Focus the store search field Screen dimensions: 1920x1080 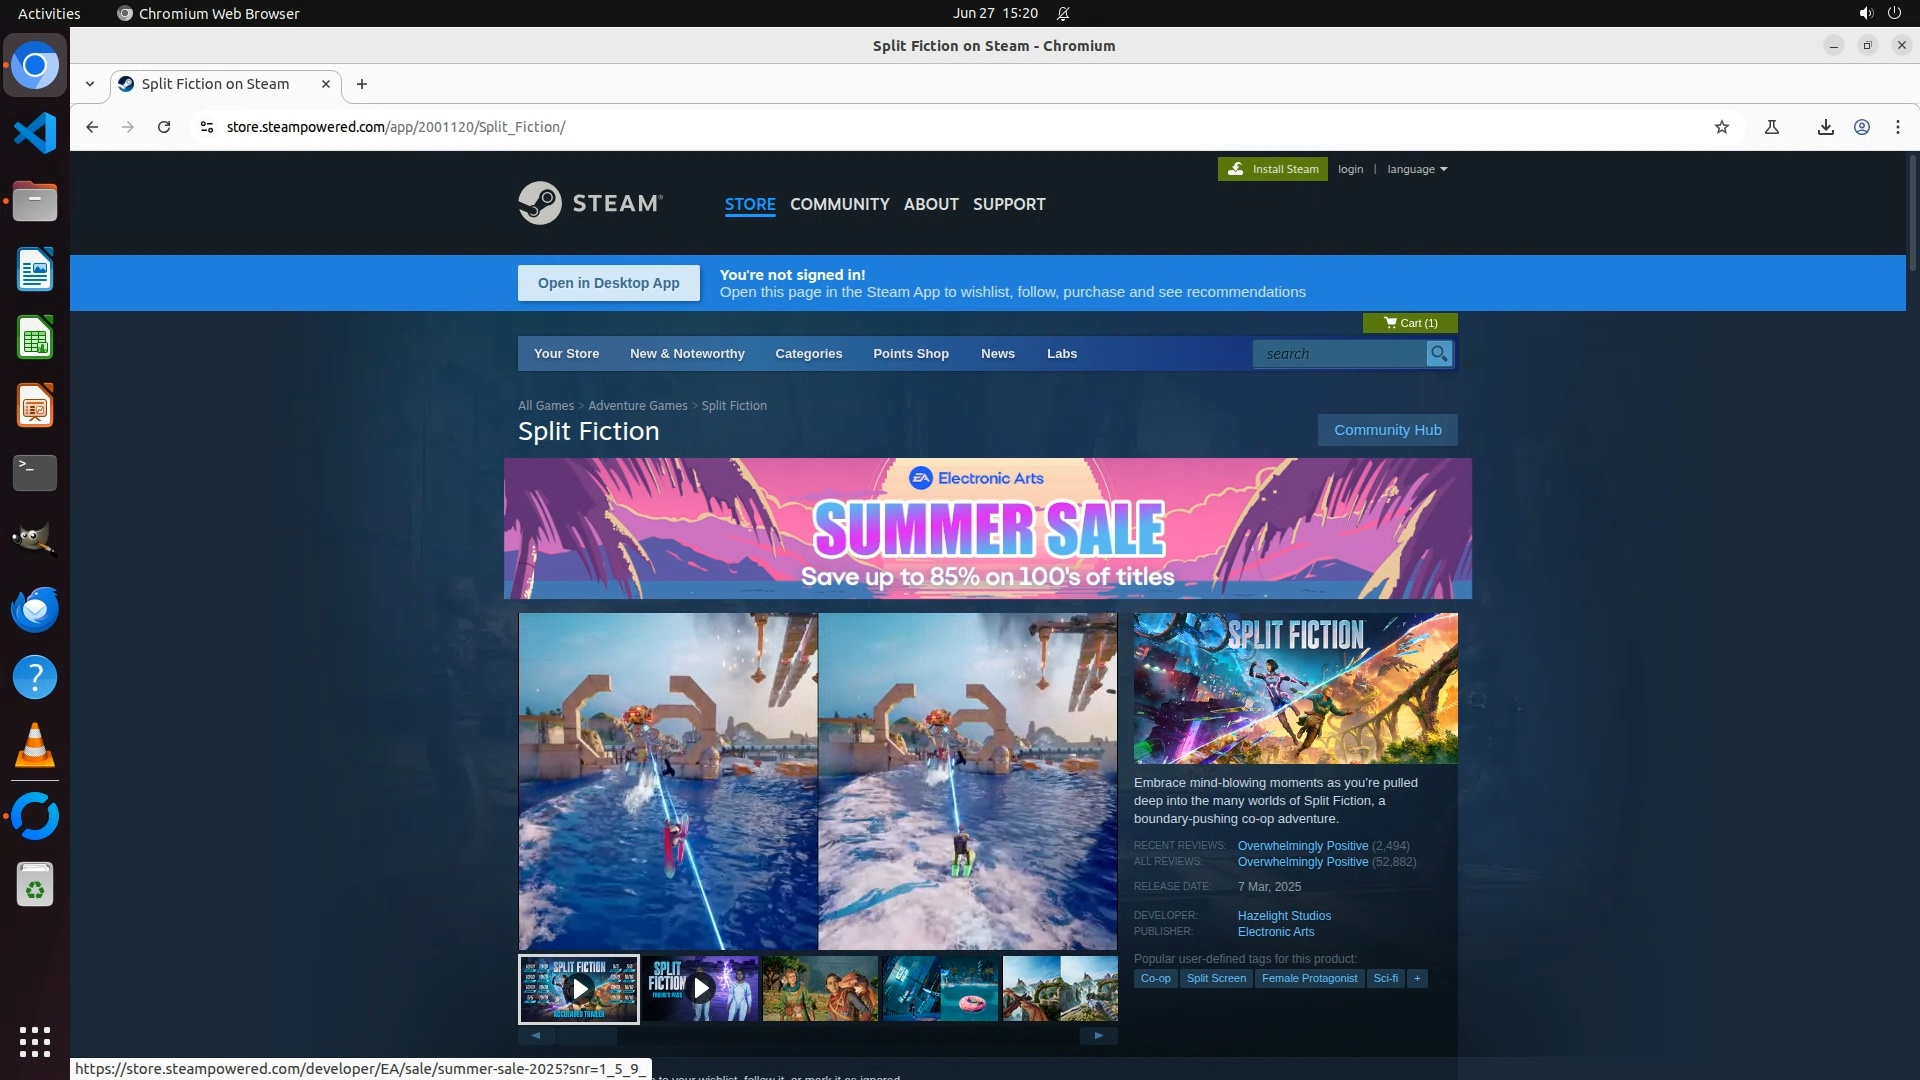click(1338, 353)
